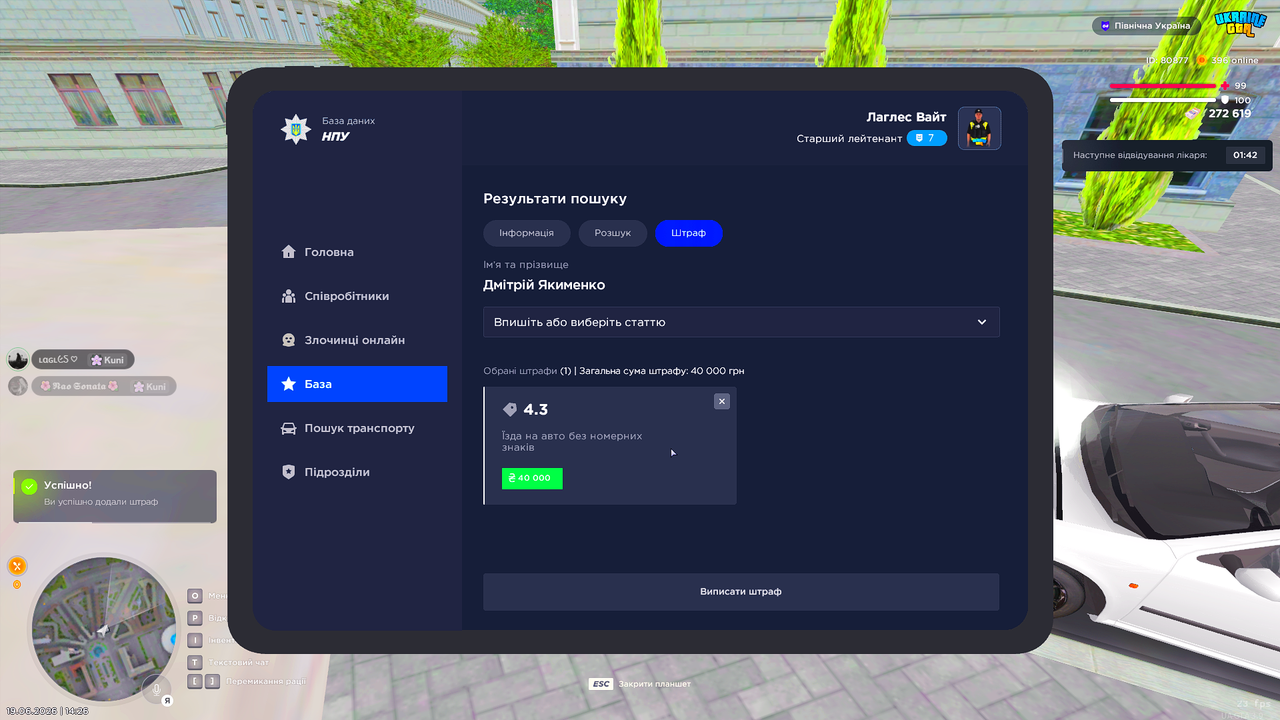Click the T key hint for Текстовий чат
1280x720 pixels.
(196, 662)
